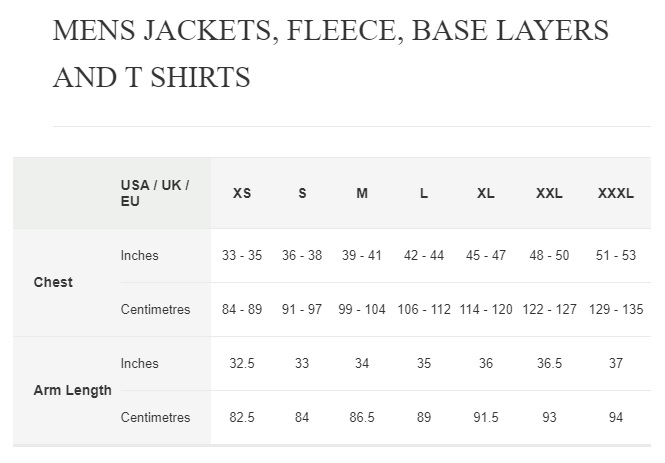Click the chest centimetres value 129 - 135
665x463 pixels.
coord(616,309)
